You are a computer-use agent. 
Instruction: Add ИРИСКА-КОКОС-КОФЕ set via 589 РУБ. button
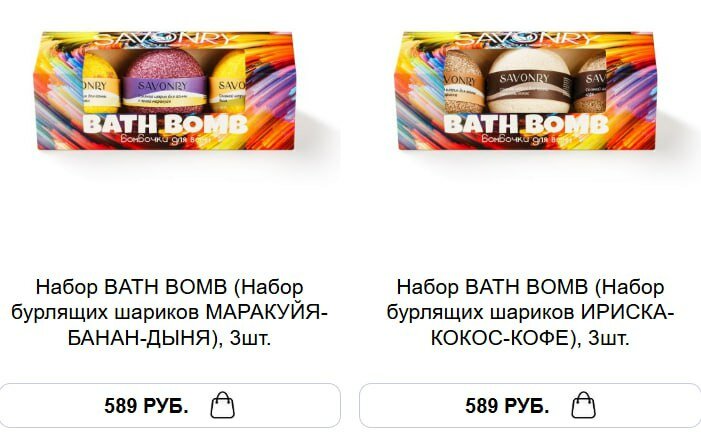(x=530, y=405)
